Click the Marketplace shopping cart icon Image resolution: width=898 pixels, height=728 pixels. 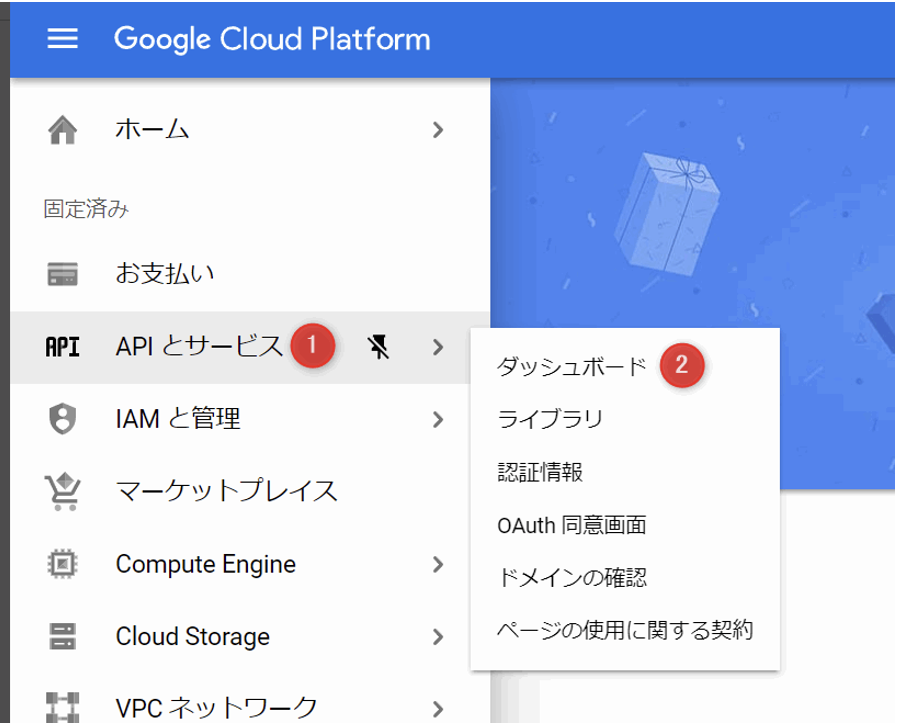62,491
